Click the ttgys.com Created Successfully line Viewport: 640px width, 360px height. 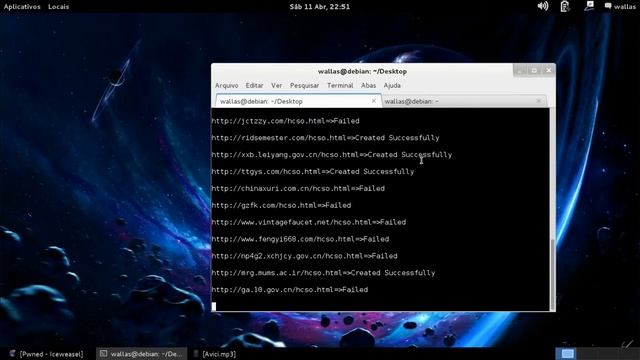[x=313, y=171]
